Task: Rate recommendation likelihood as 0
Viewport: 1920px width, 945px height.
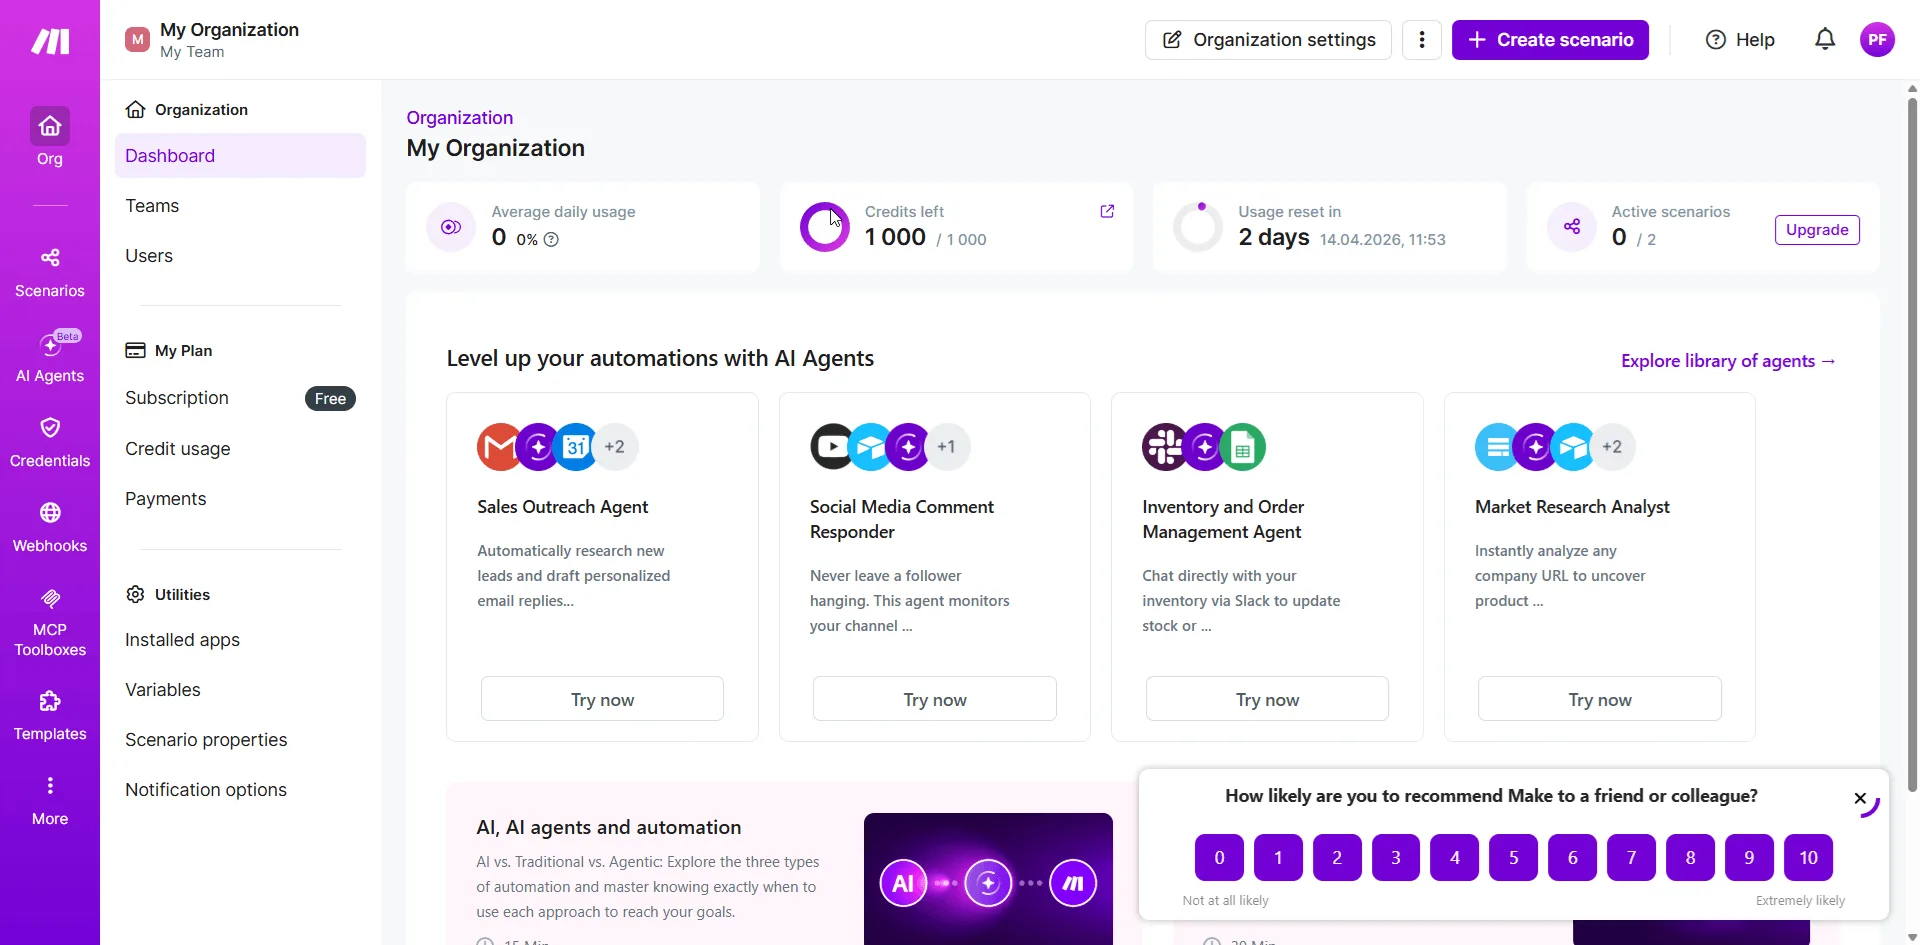Action: pos(1219,858)
